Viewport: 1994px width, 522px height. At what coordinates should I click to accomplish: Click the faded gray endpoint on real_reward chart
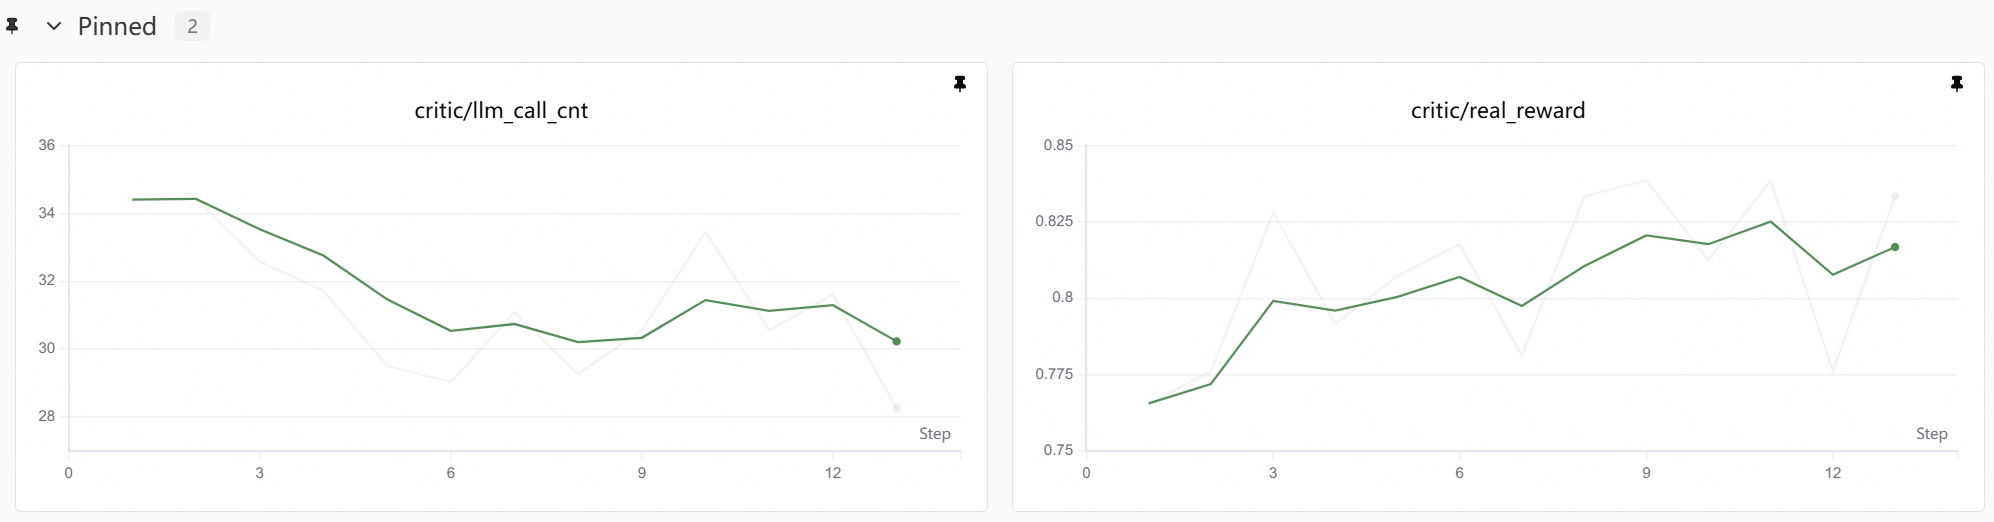1895,196
